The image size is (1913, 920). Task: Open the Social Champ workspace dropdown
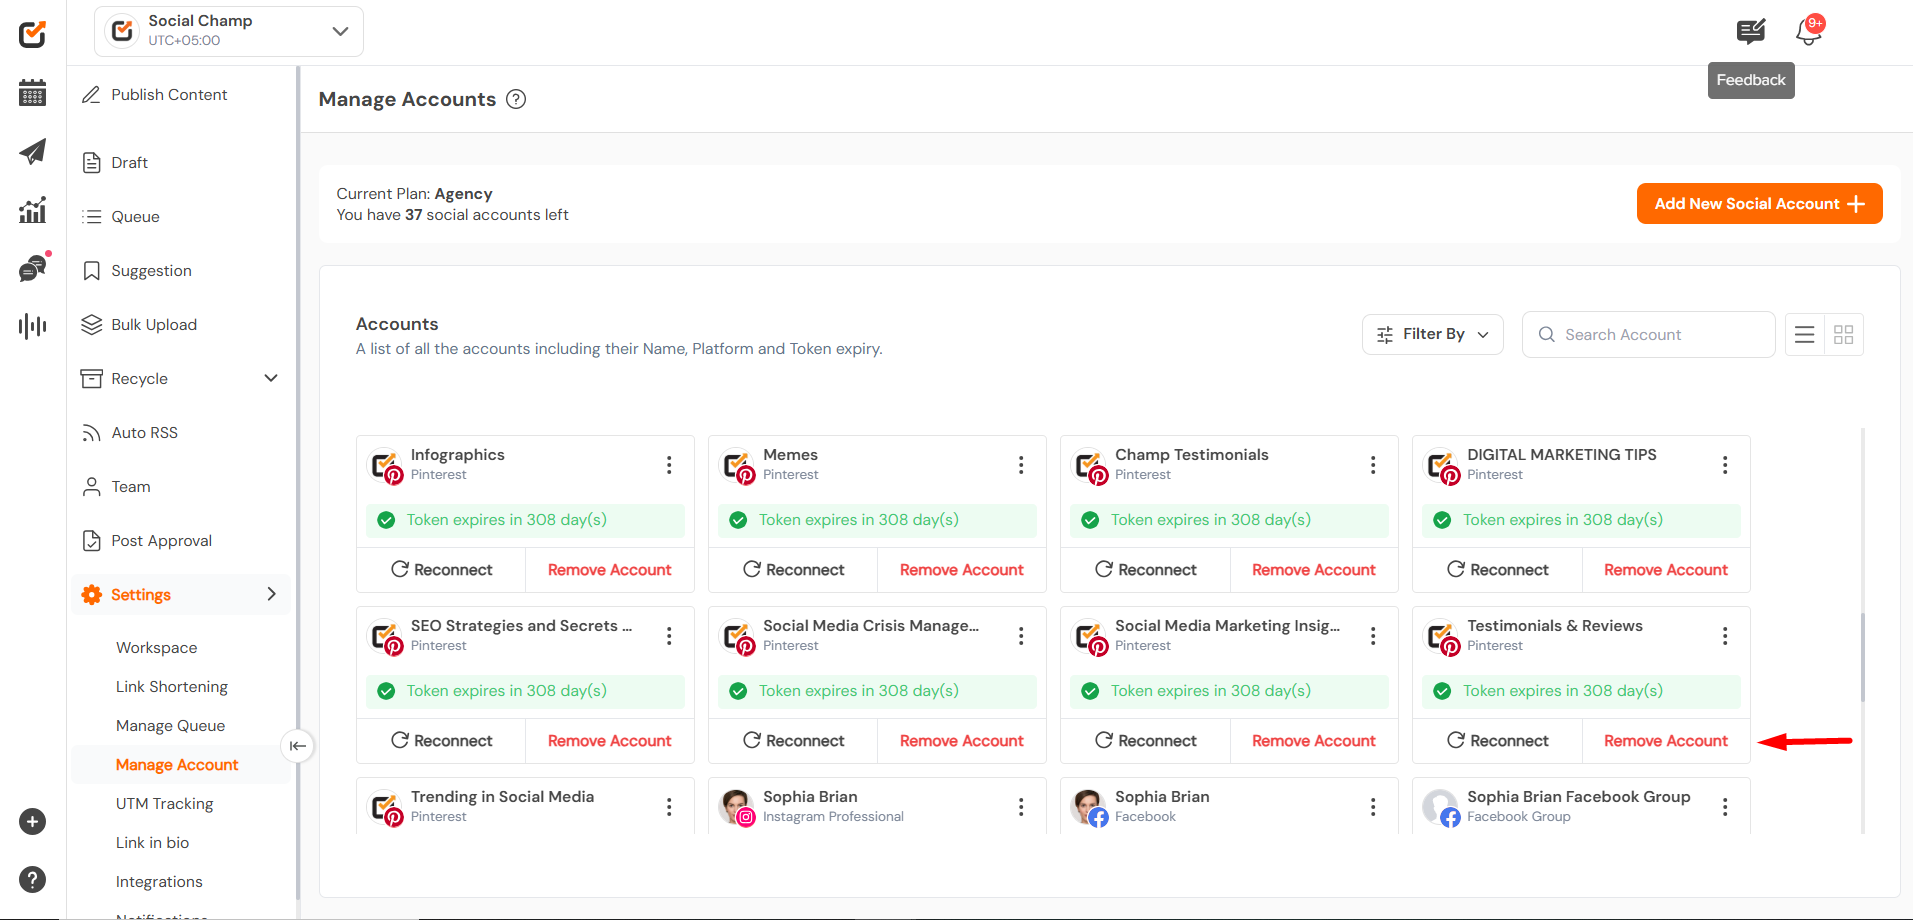pyautogui.click(x=229, y=31)
